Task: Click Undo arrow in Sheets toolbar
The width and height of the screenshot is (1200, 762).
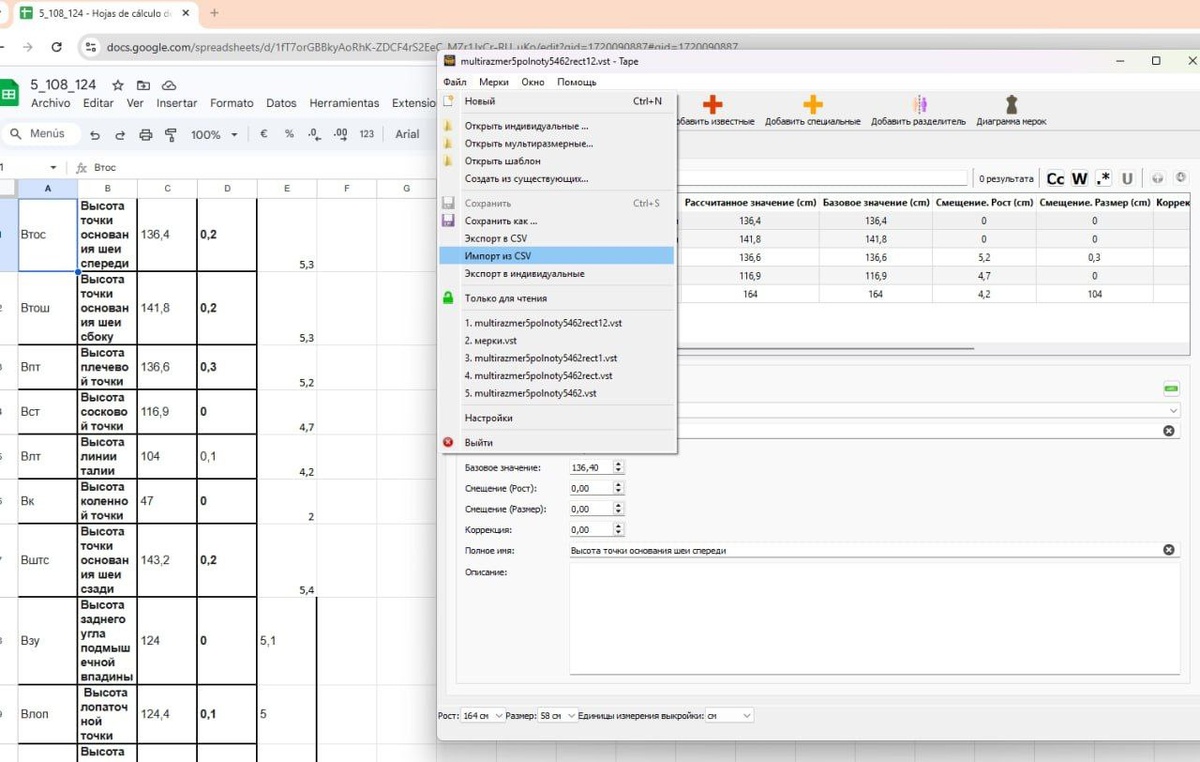Action: click(x=94, y=135)
